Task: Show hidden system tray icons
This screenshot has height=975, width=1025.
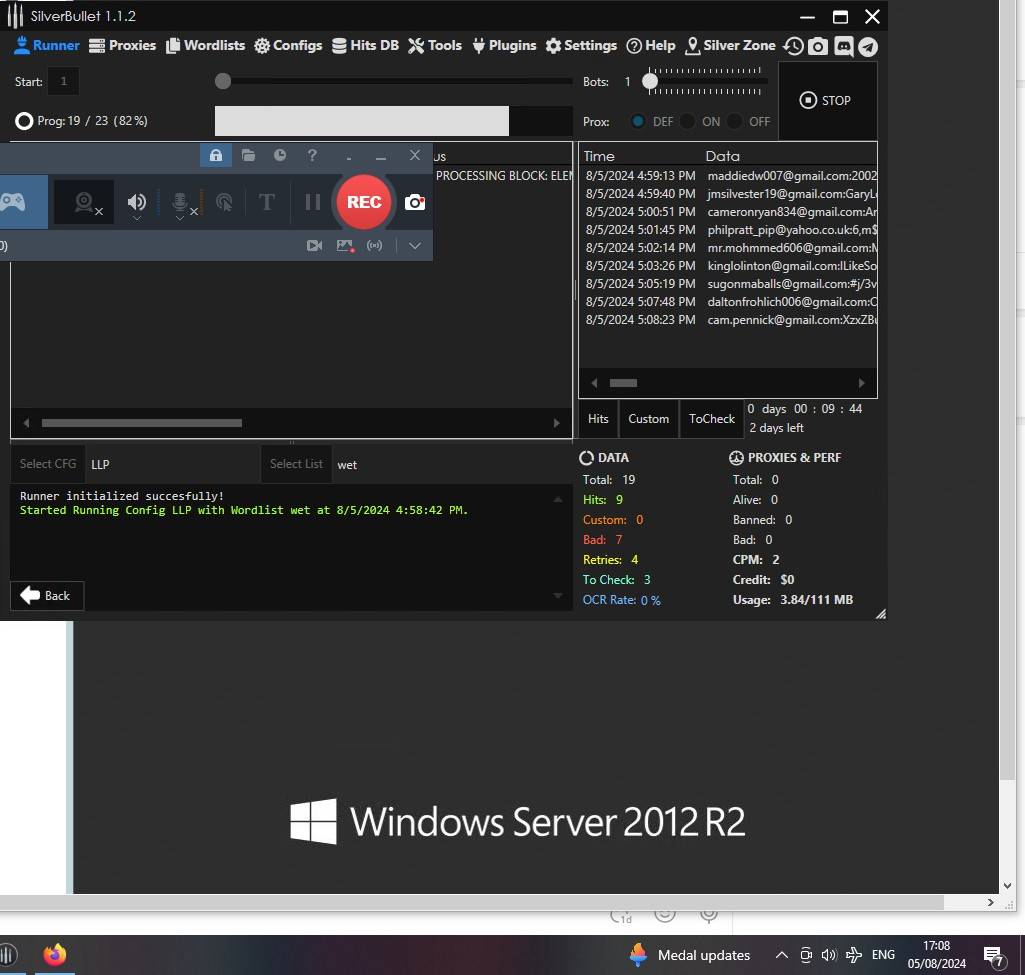Action: [x=782, y=955]
